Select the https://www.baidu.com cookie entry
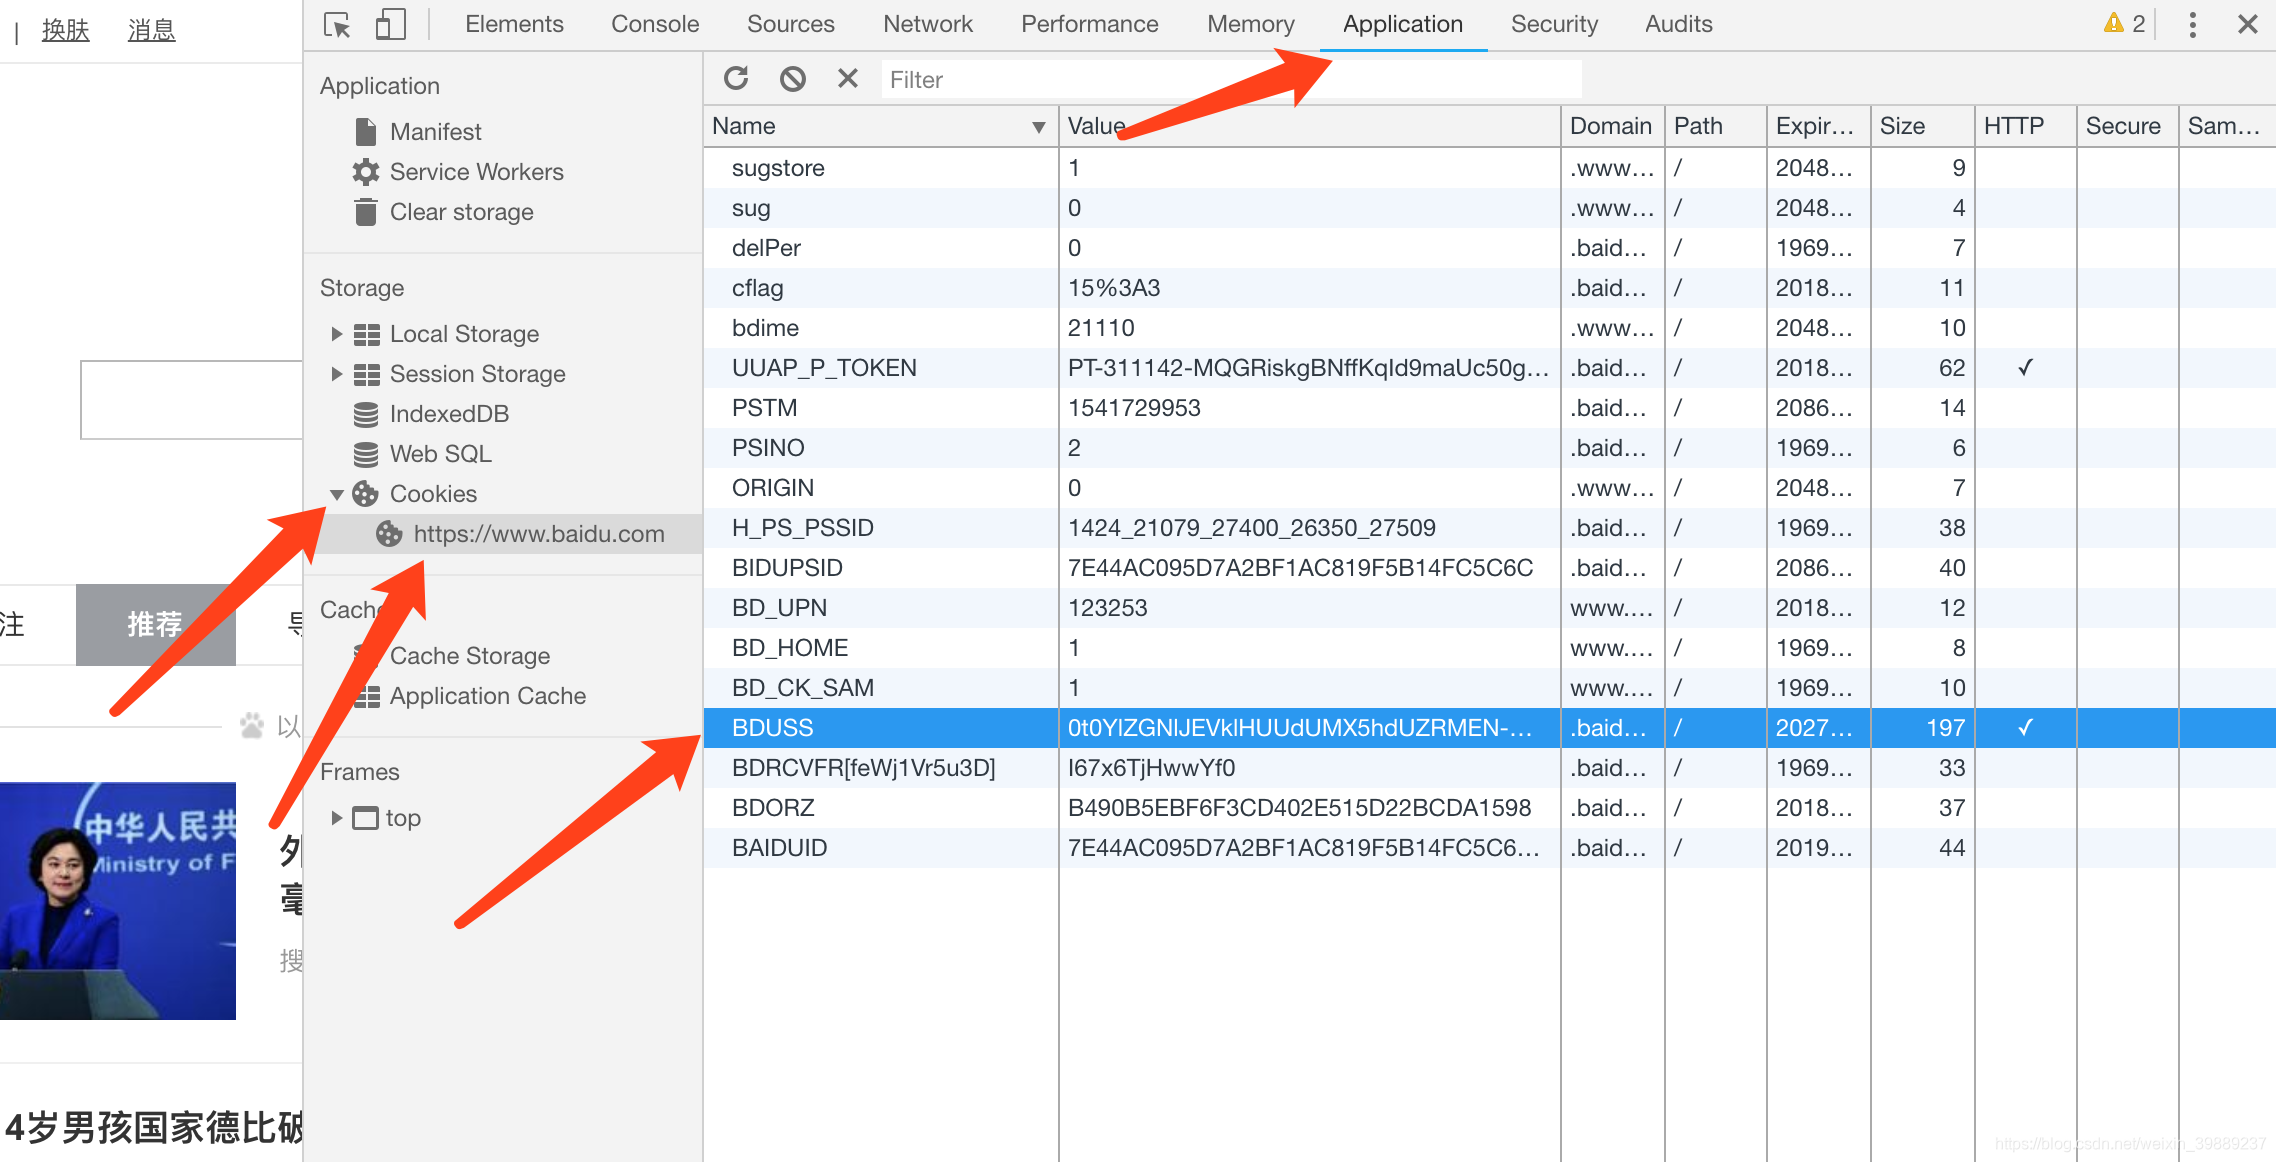 (x=538, y=534)
